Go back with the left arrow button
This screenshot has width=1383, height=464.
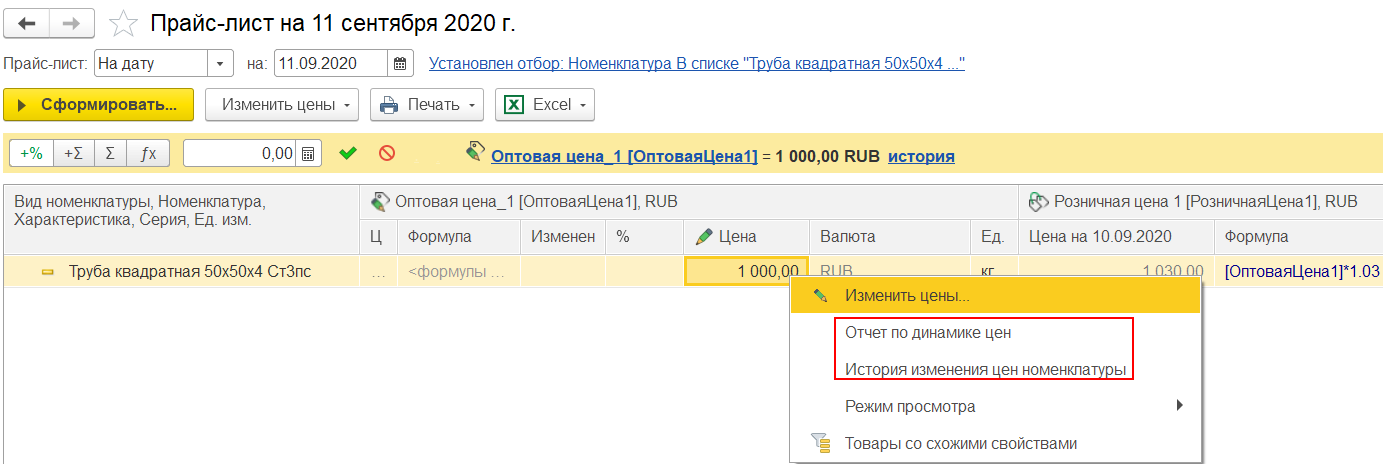point(27,21)
